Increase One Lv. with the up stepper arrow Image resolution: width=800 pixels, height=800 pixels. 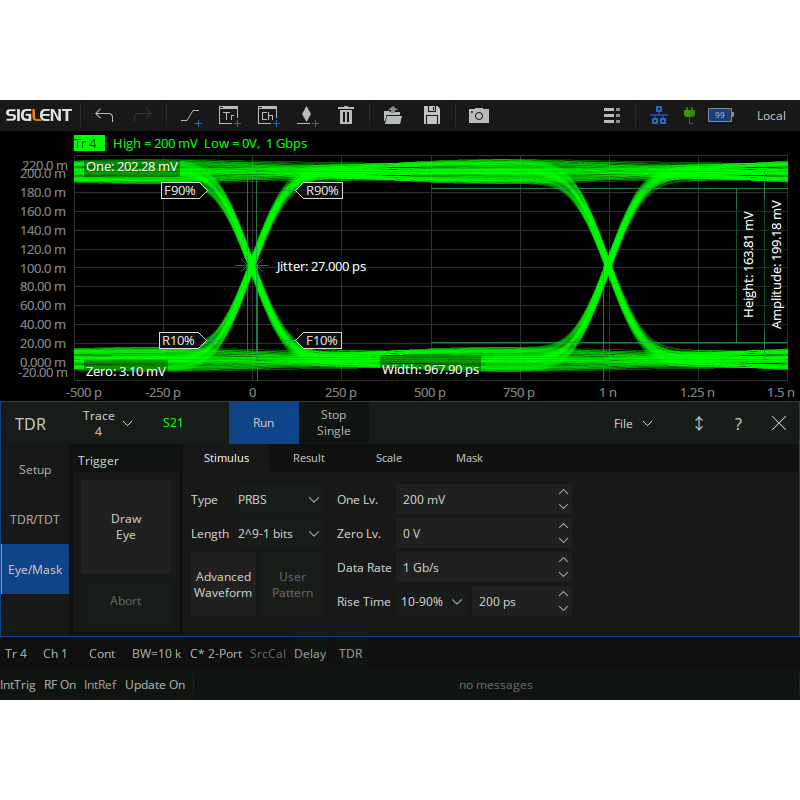point(563,492)
